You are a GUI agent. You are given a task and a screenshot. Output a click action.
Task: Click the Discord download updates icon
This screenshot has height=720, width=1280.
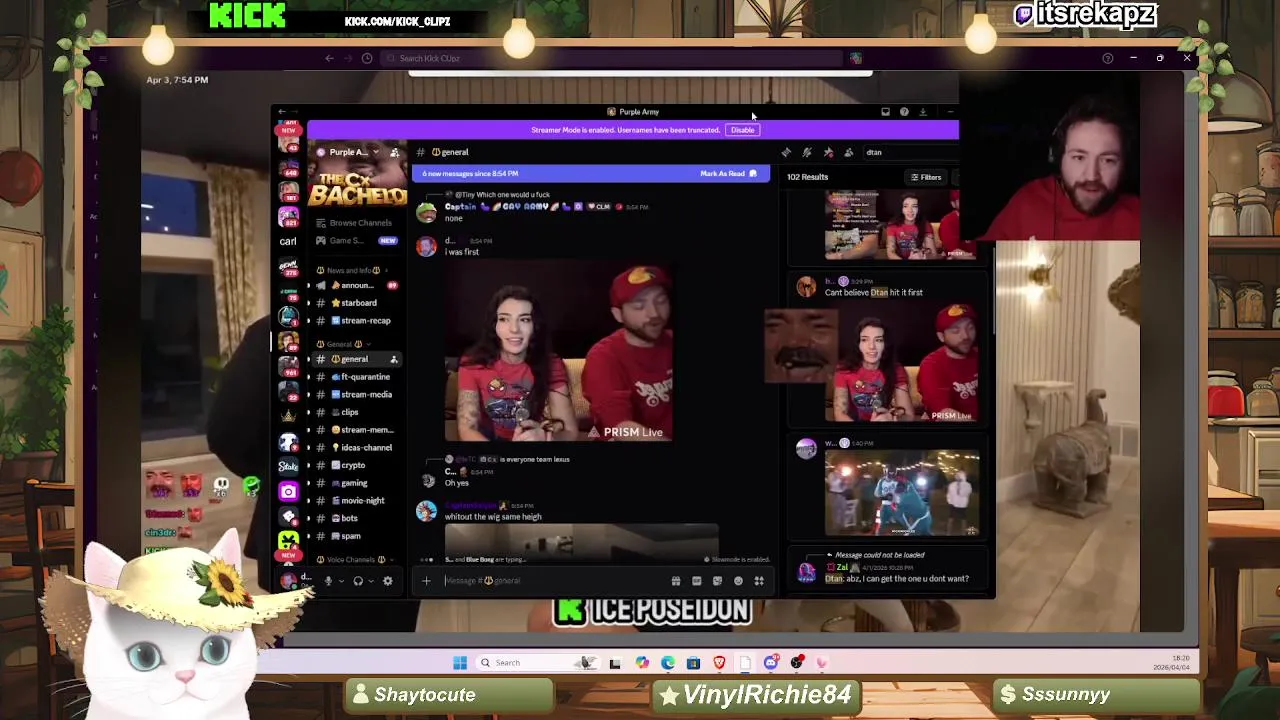pyautogui.click(x=923, y=112)
